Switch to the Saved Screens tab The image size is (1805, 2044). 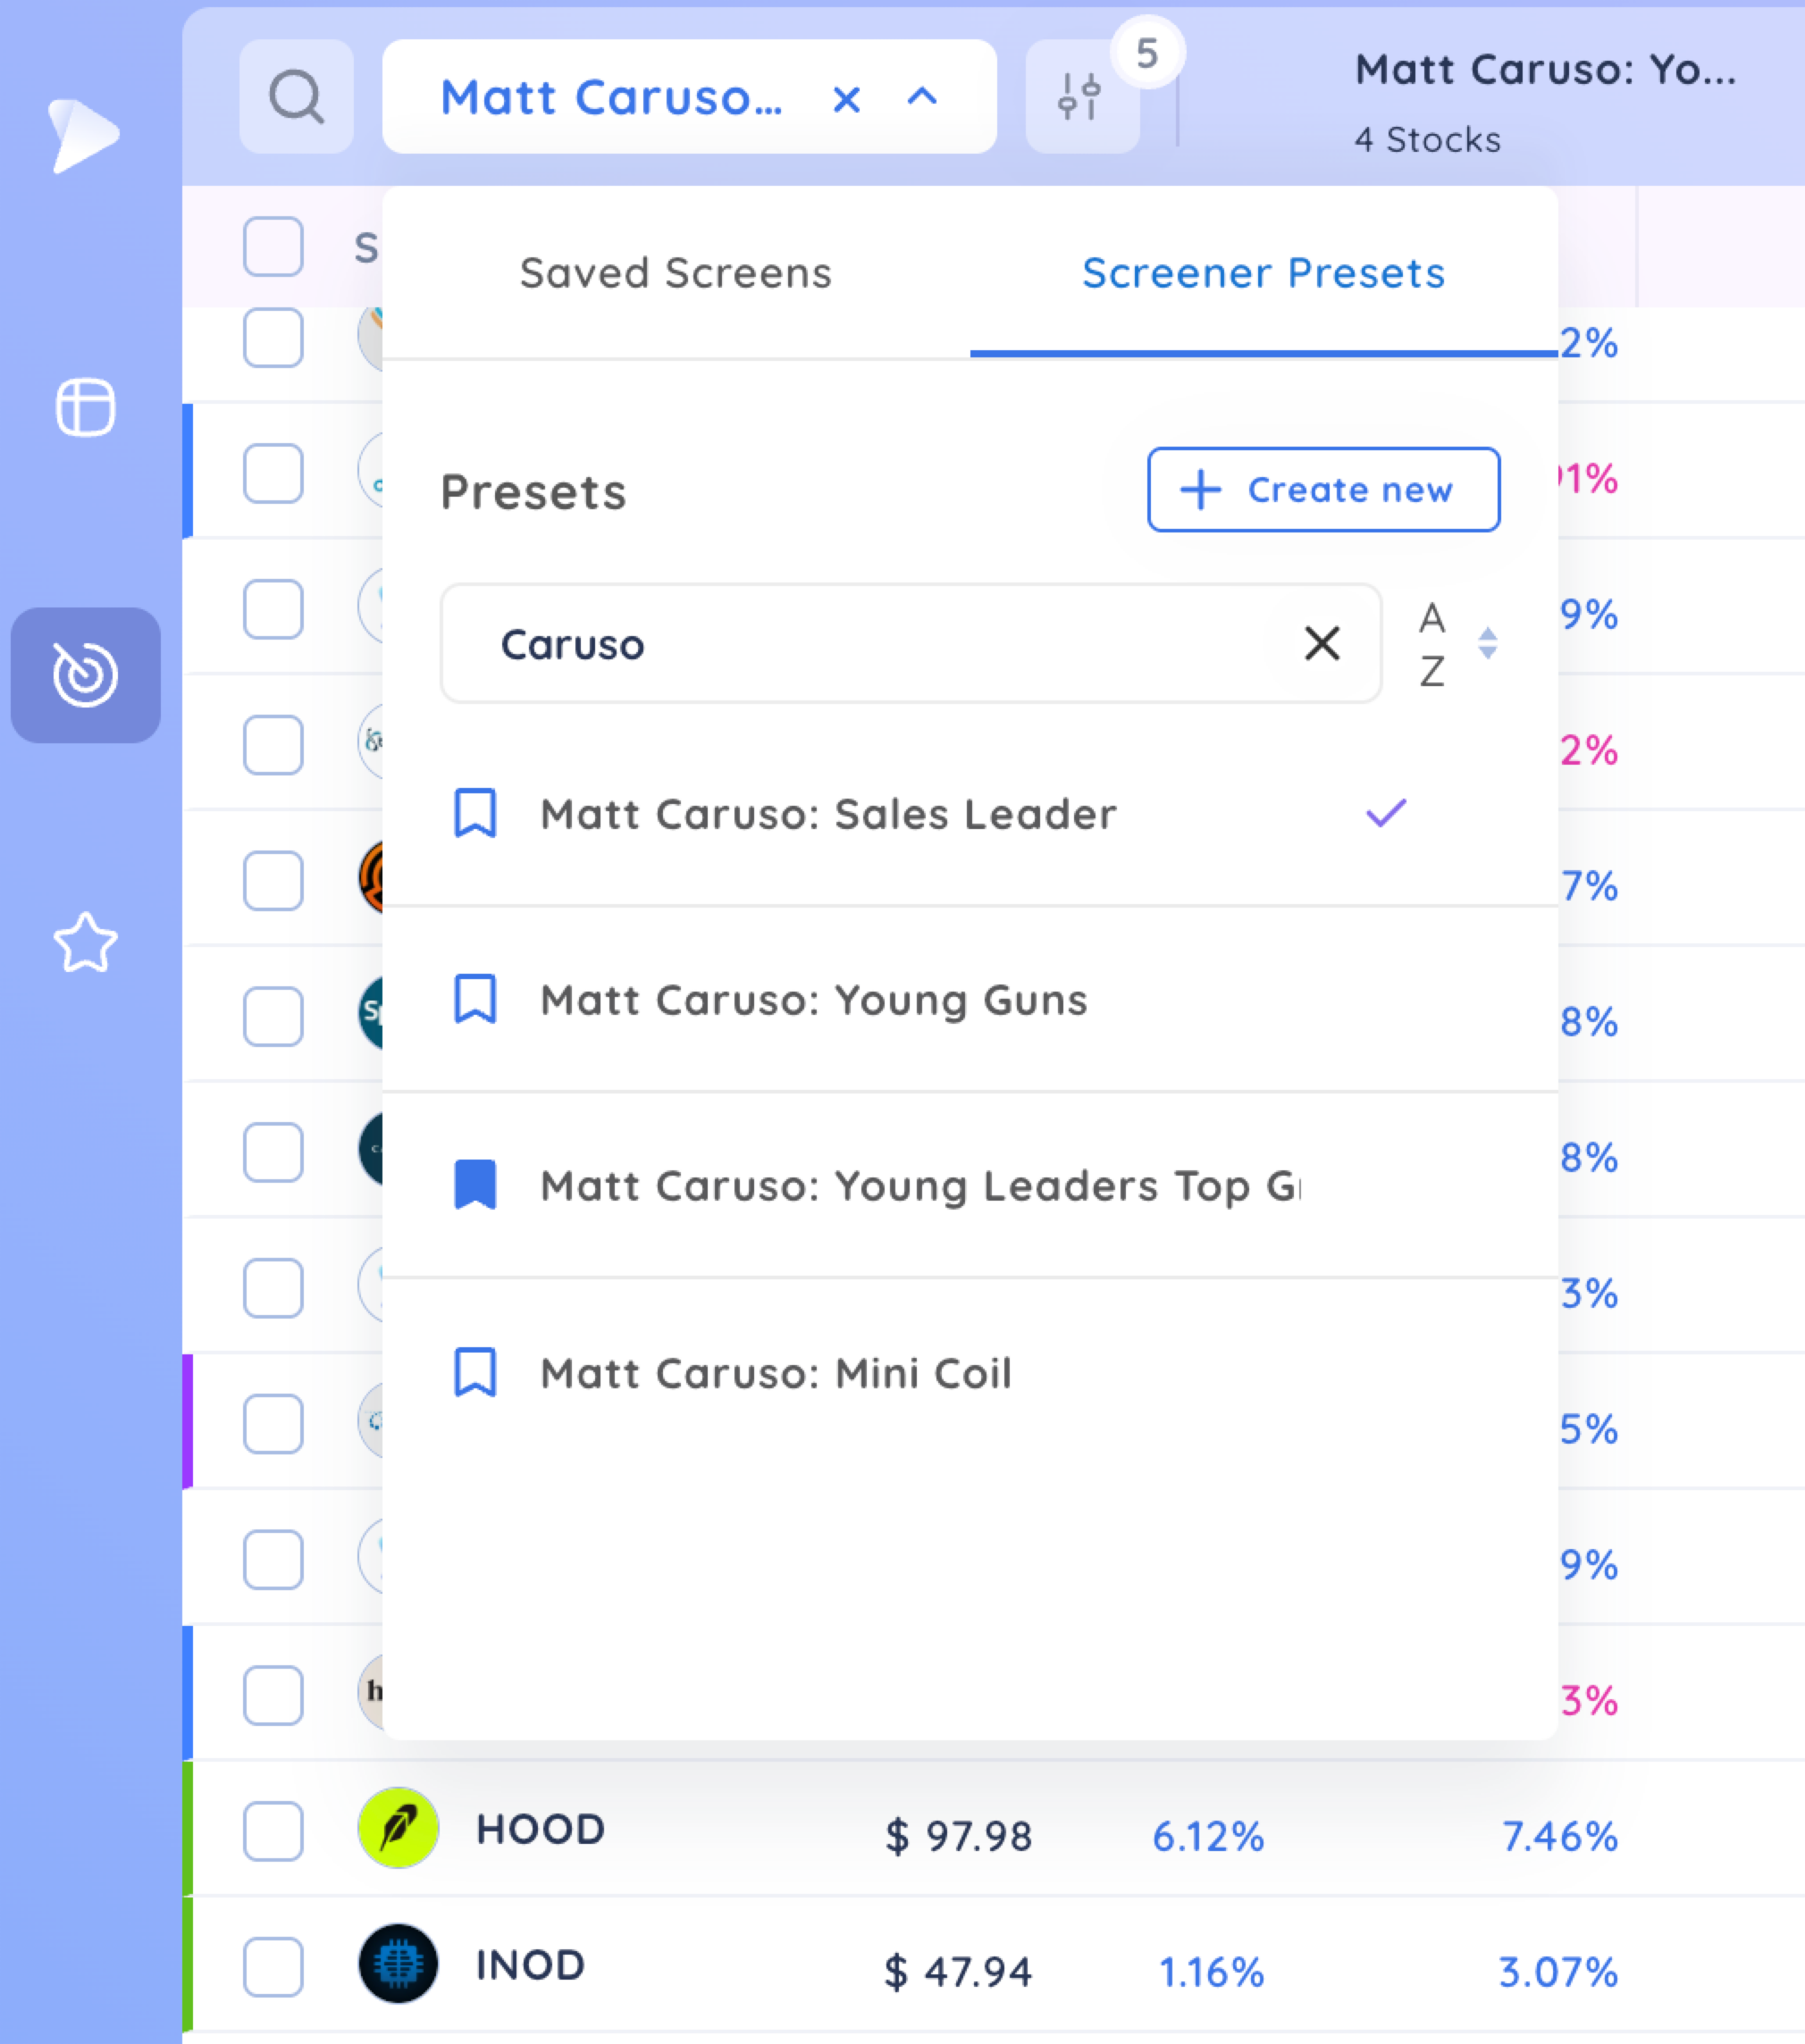(676, 273)
